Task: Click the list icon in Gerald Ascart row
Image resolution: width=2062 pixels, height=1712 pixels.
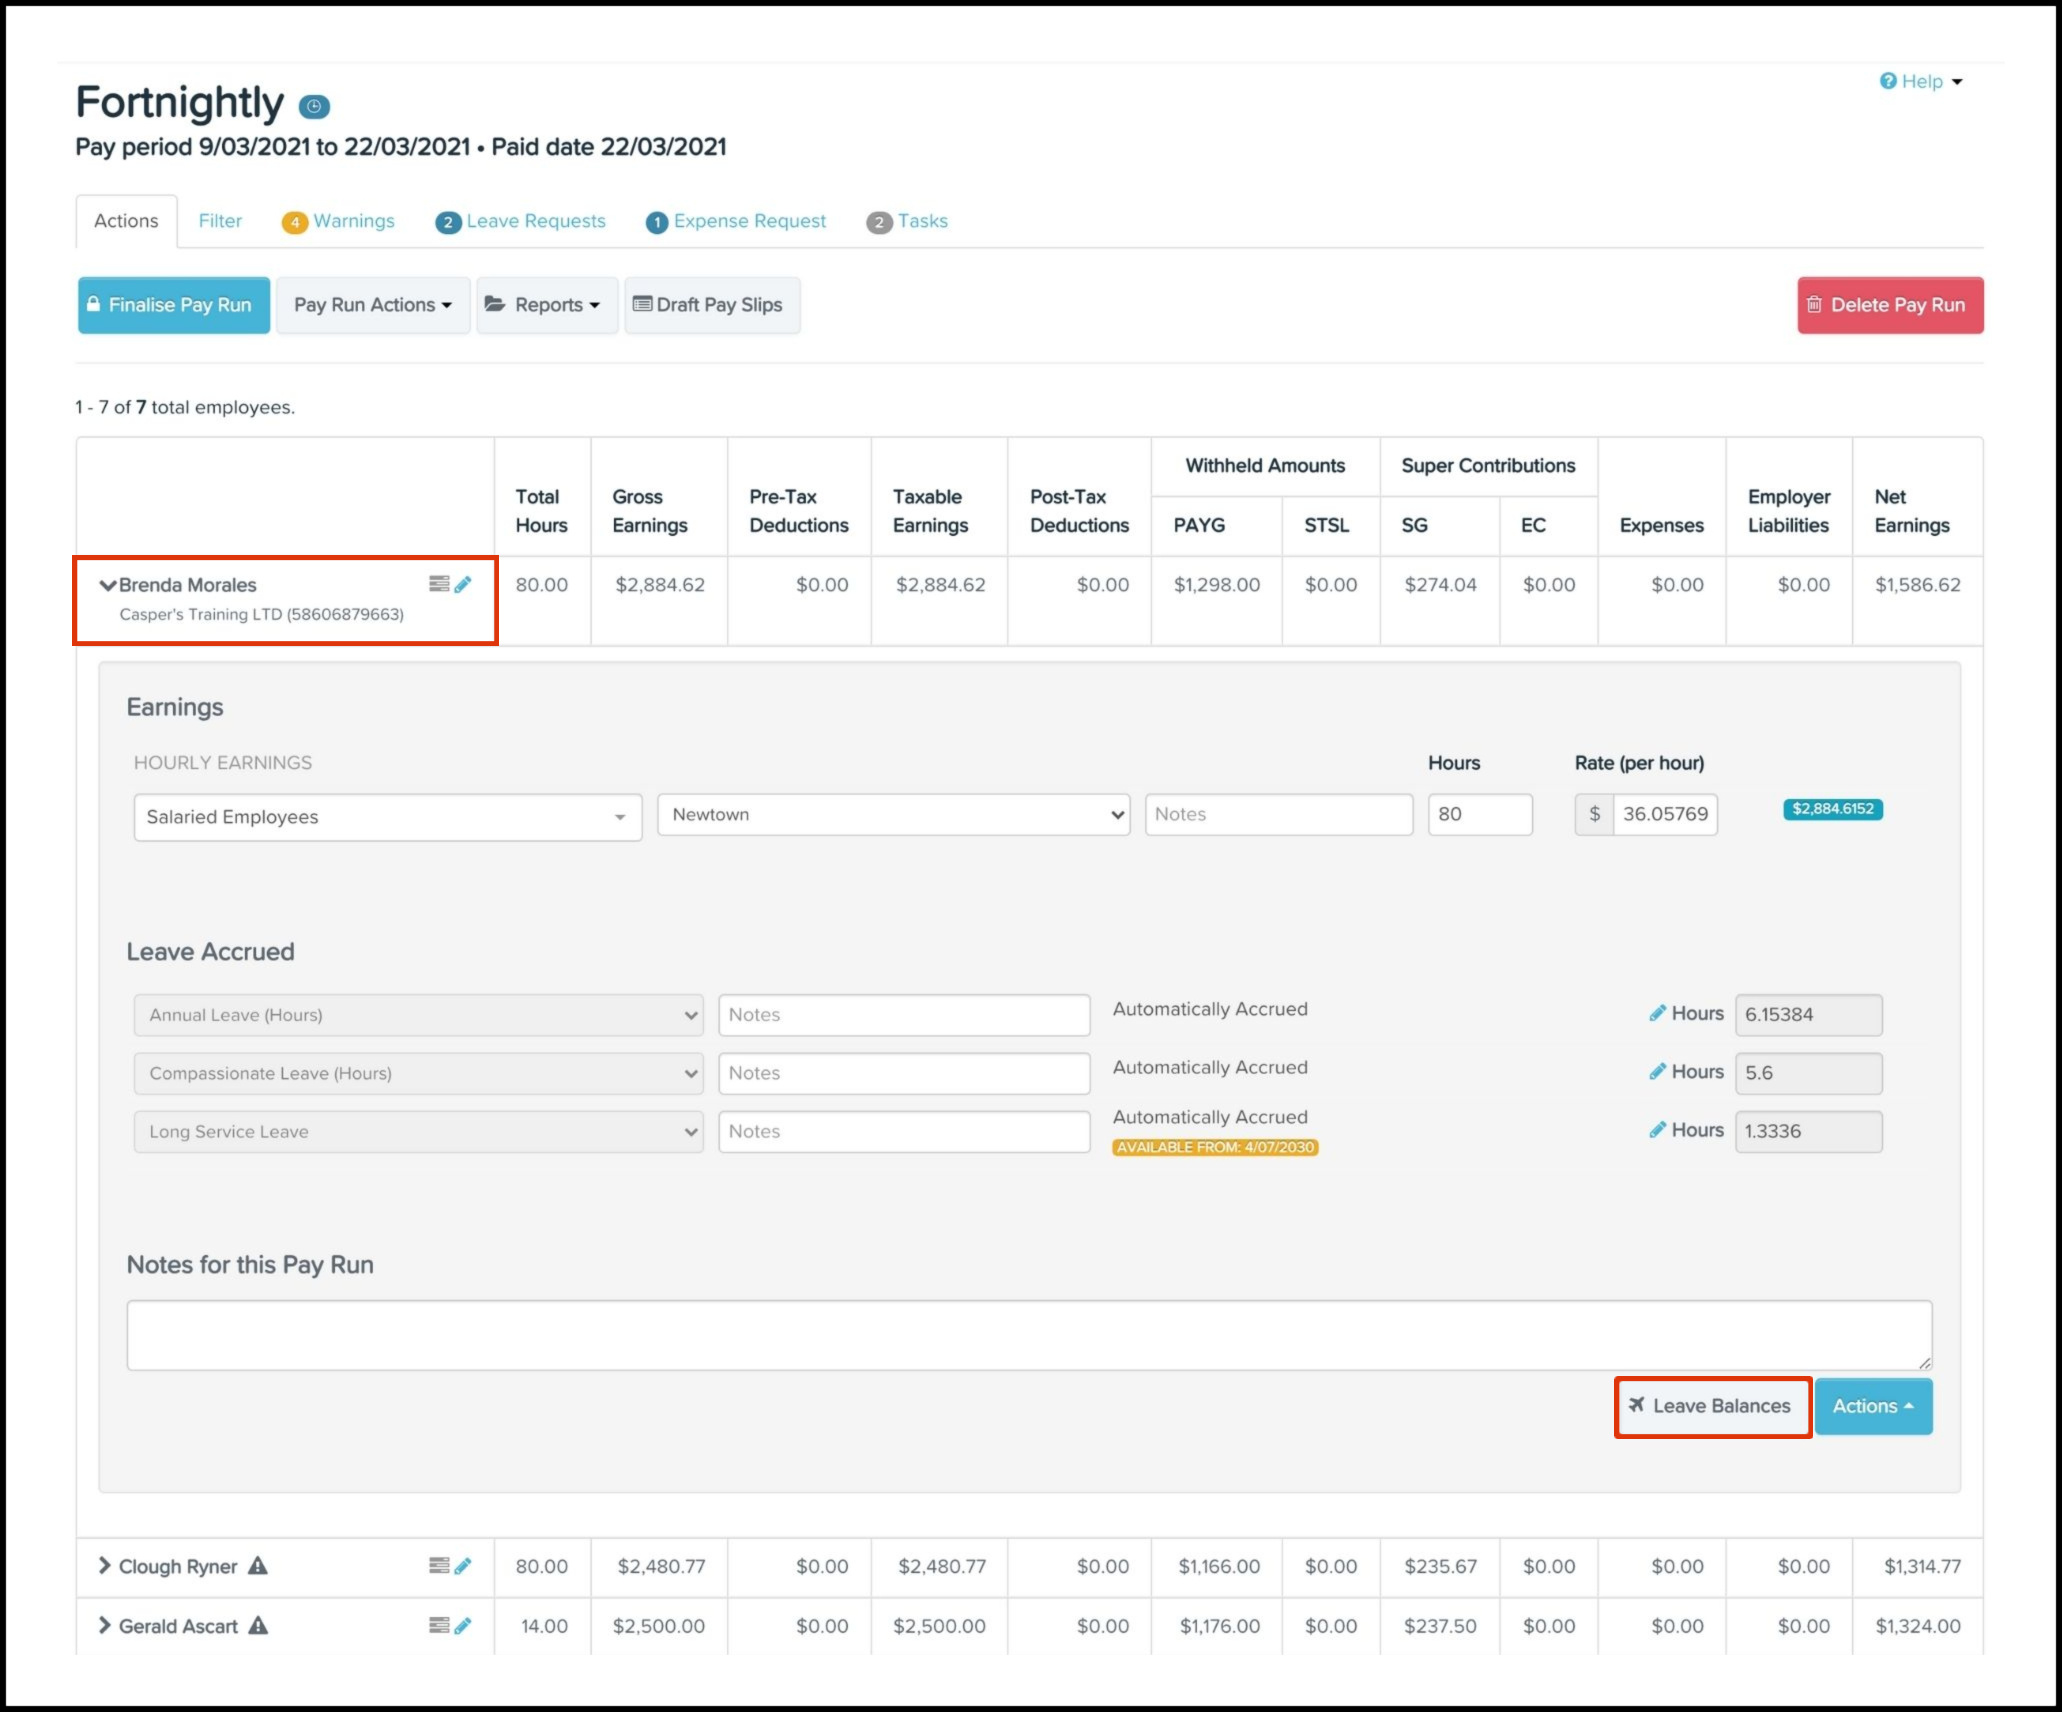Action: click(438, 1626)
